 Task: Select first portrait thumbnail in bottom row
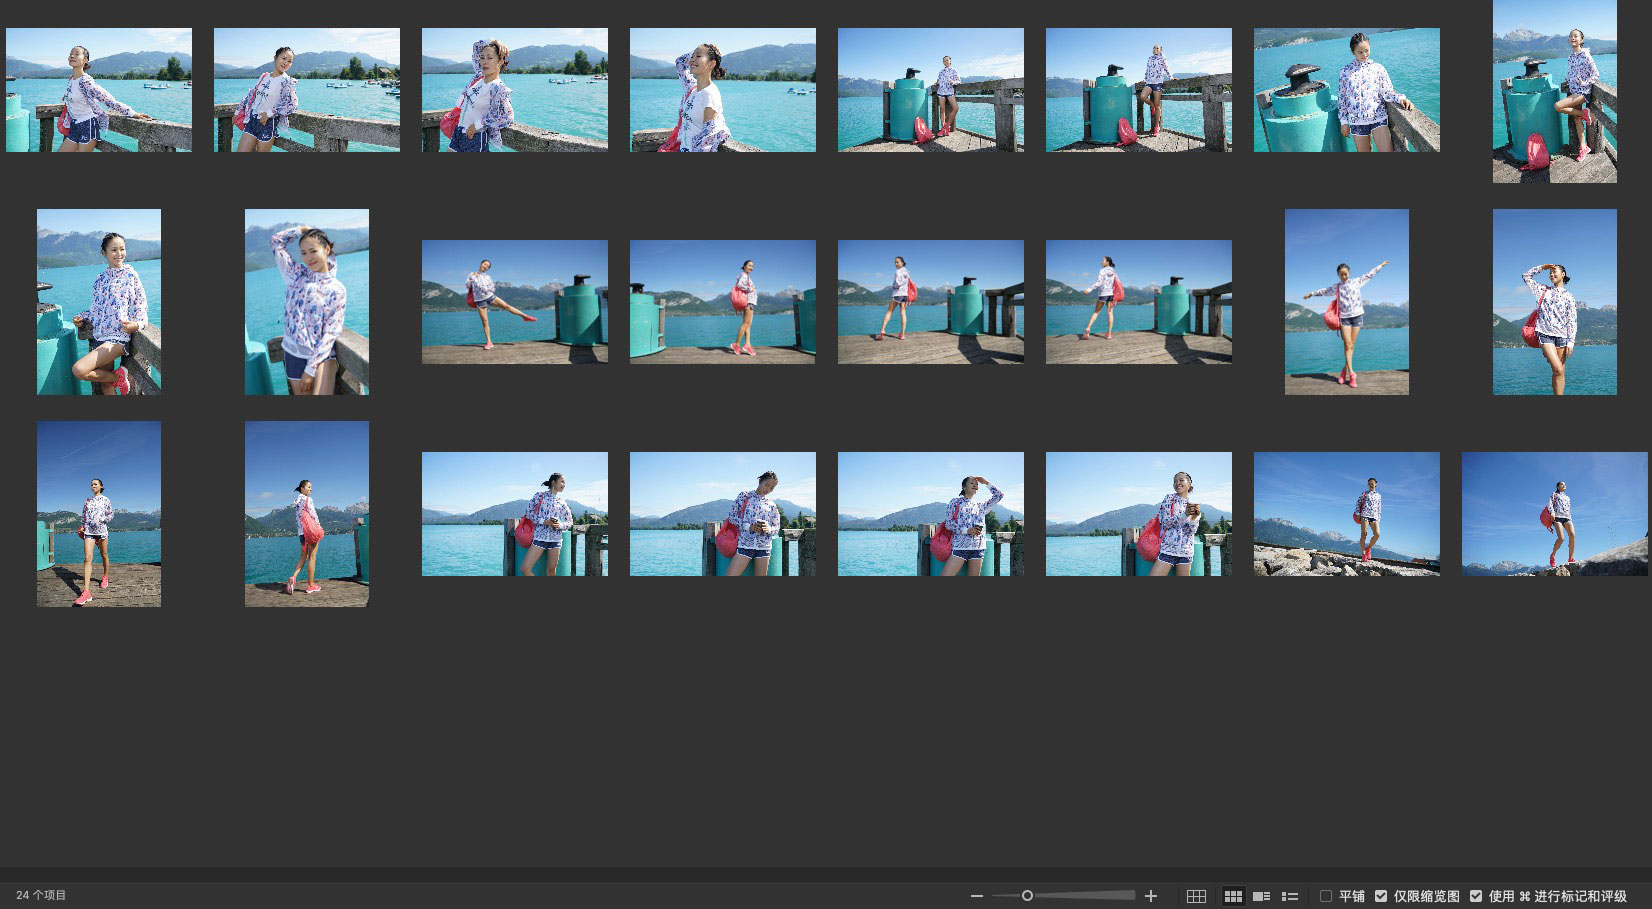tap(99, 513)
